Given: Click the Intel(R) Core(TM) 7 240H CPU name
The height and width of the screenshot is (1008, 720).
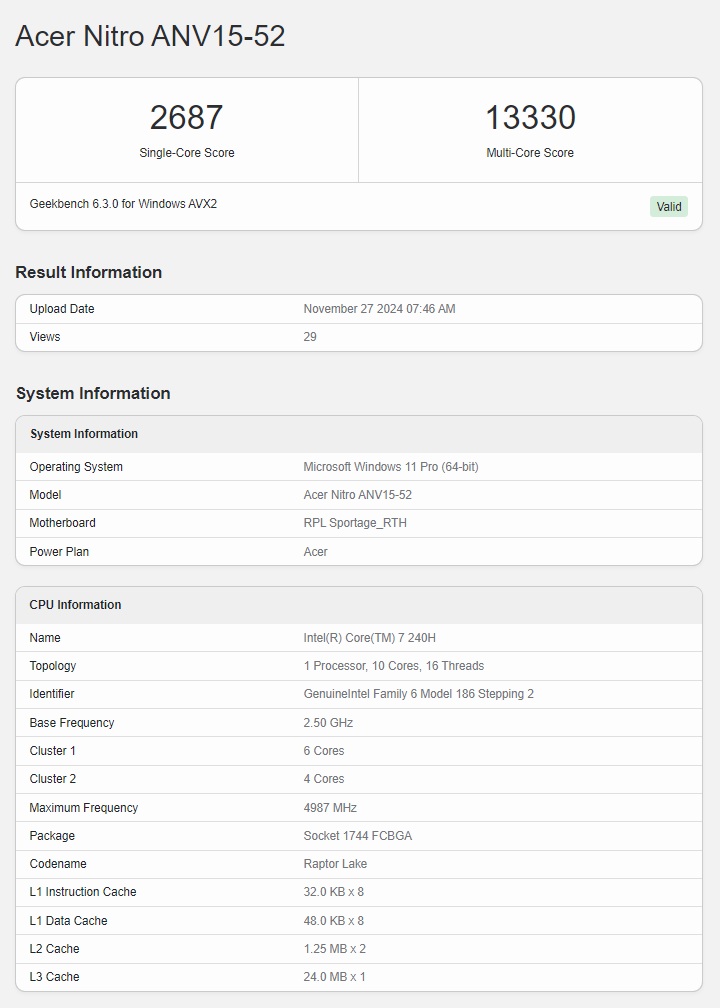Looking at the screenshot, I should coord(369,638).
